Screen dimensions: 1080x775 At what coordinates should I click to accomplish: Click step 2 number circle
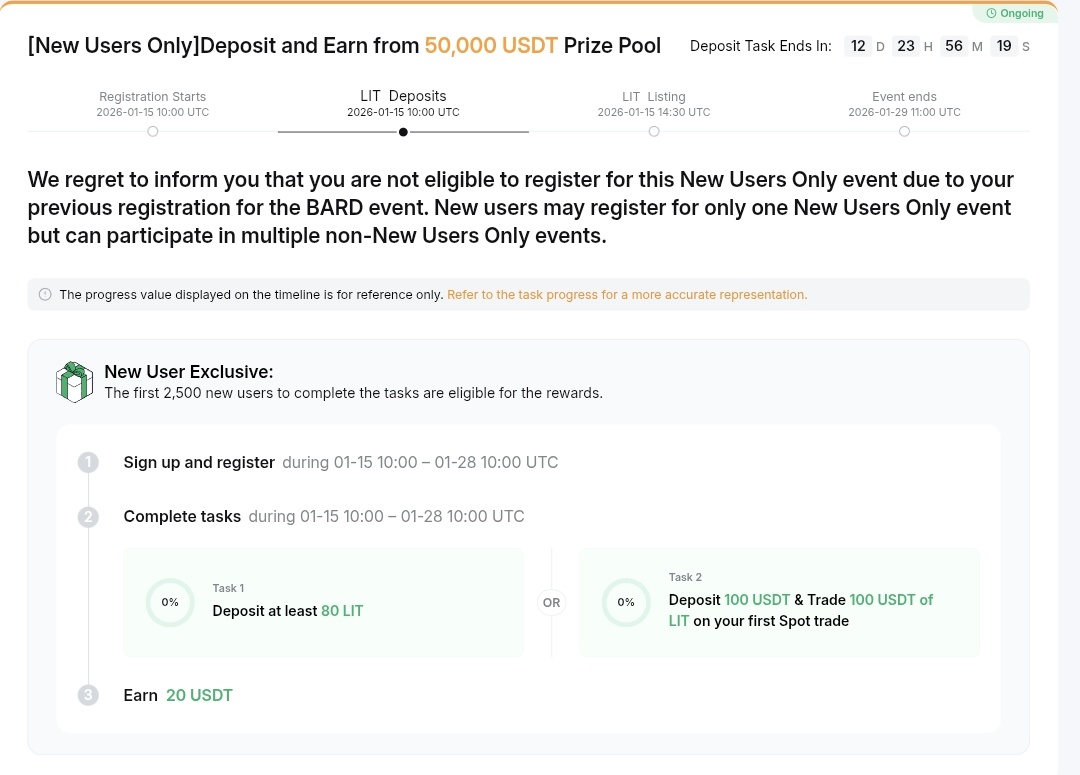tap(88, 517)
